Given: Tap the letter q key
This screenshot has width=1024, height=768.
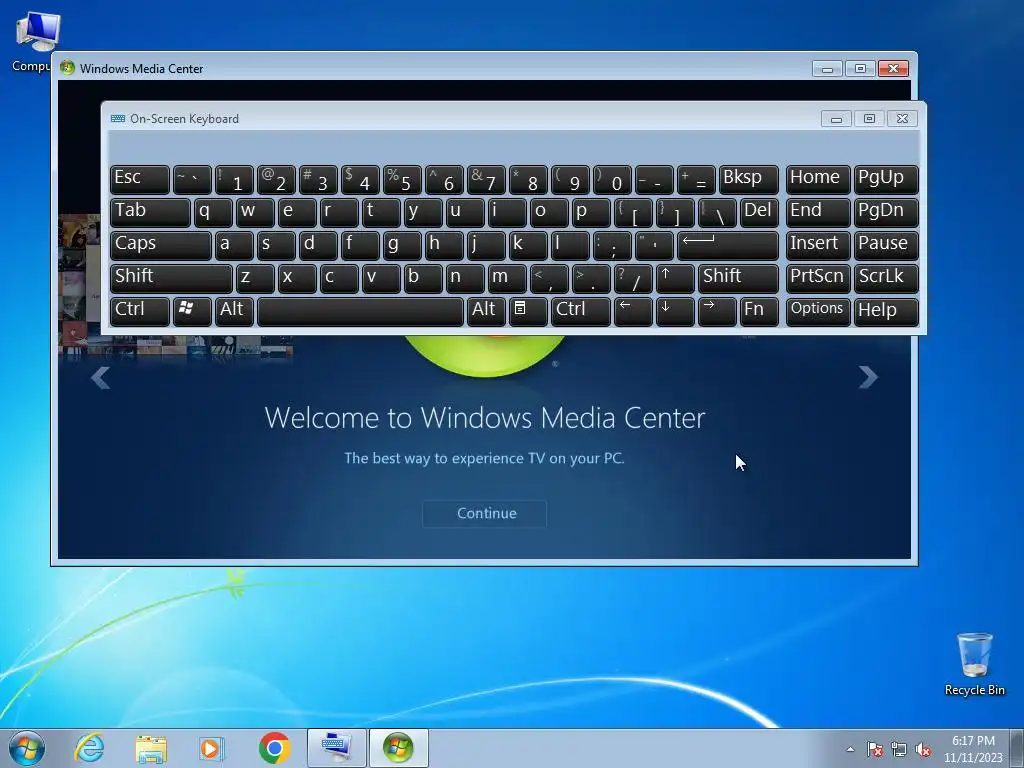Looking at the screenshot, I should tap(213, 212).
